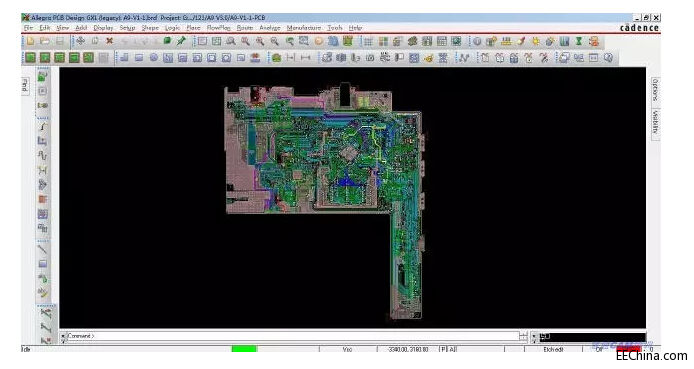Image resolution: width=694 pixels, height=369 pixels.
Task: Click the green status indicator box
Action: point(244,349)
